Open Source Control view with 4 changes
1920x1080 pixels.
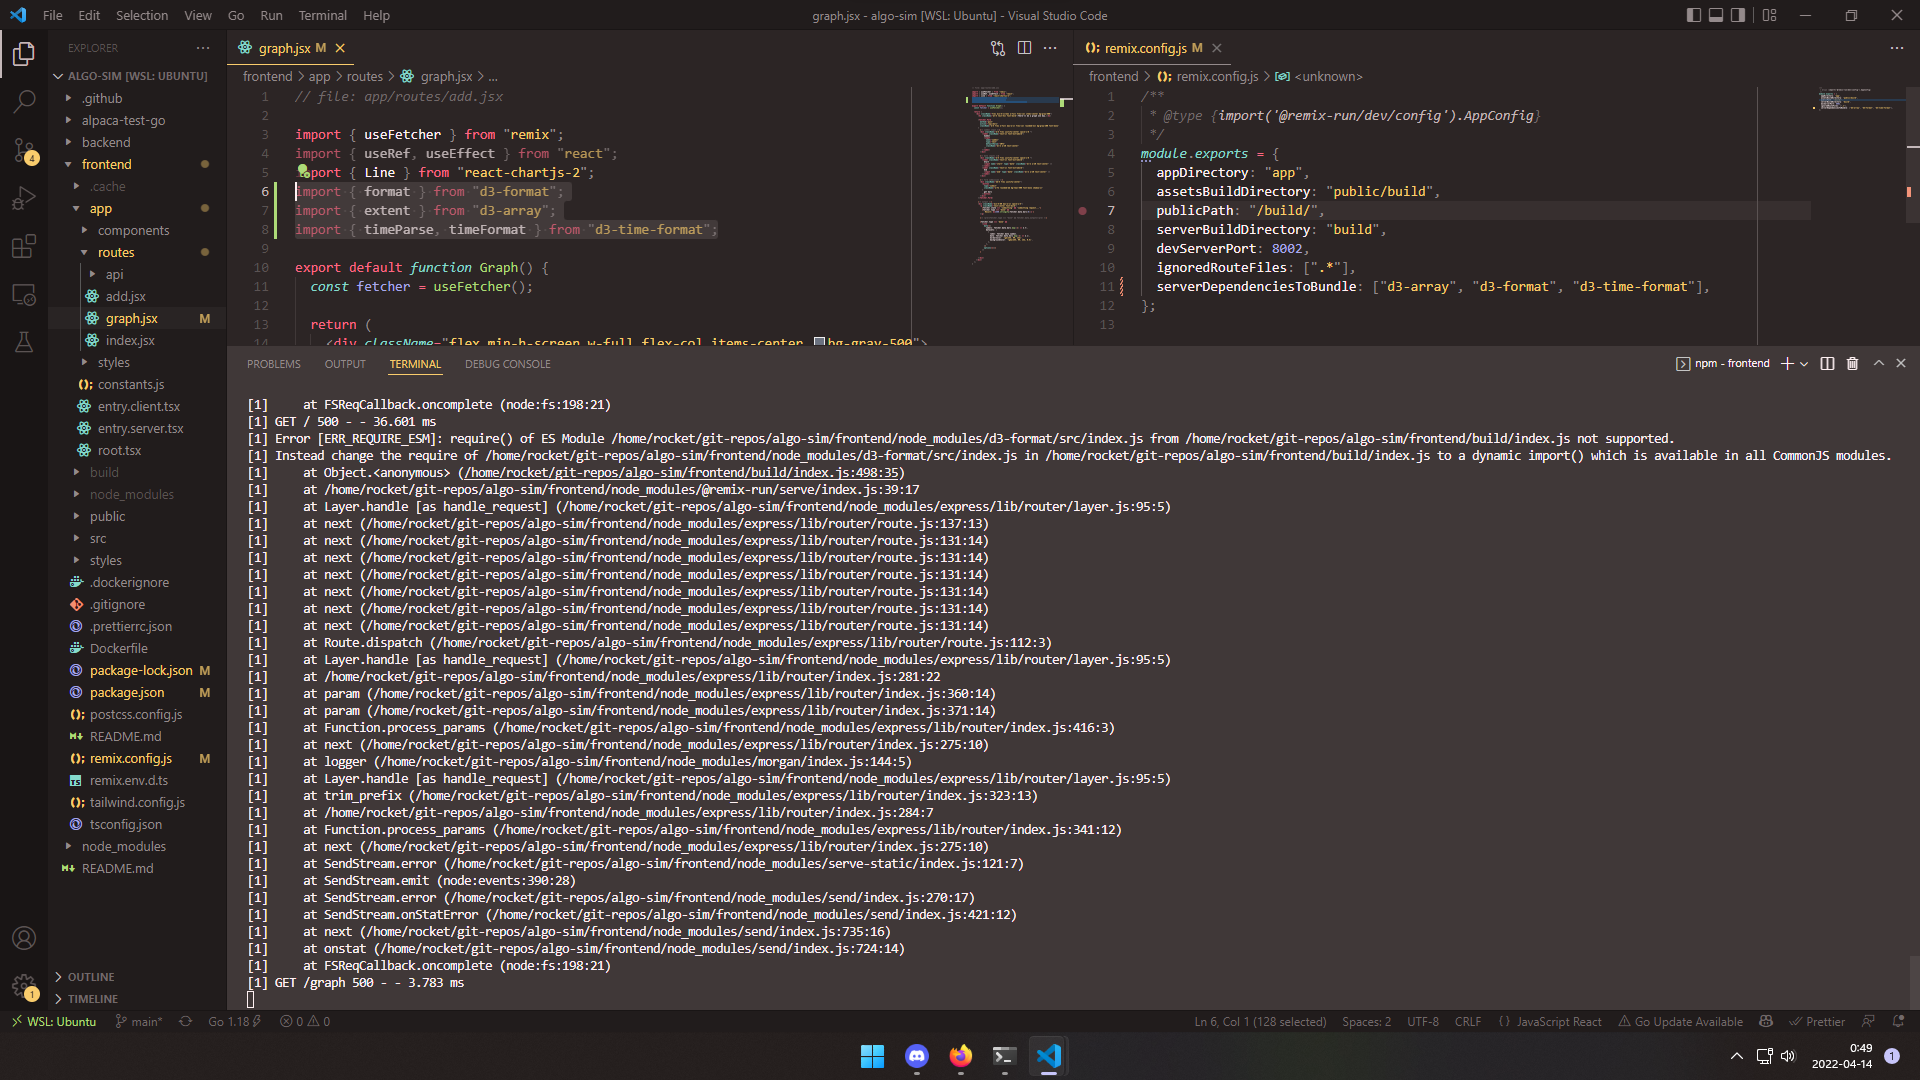tap(24, 150)
